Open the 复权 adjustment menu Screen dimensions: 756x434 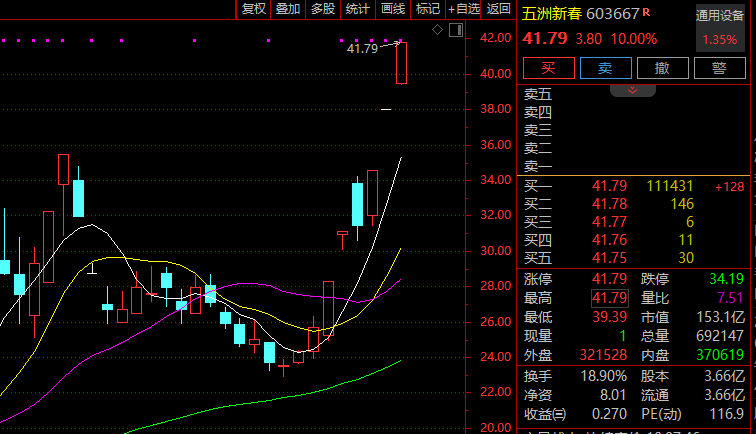pyautogui.click(x=254, y=9)
